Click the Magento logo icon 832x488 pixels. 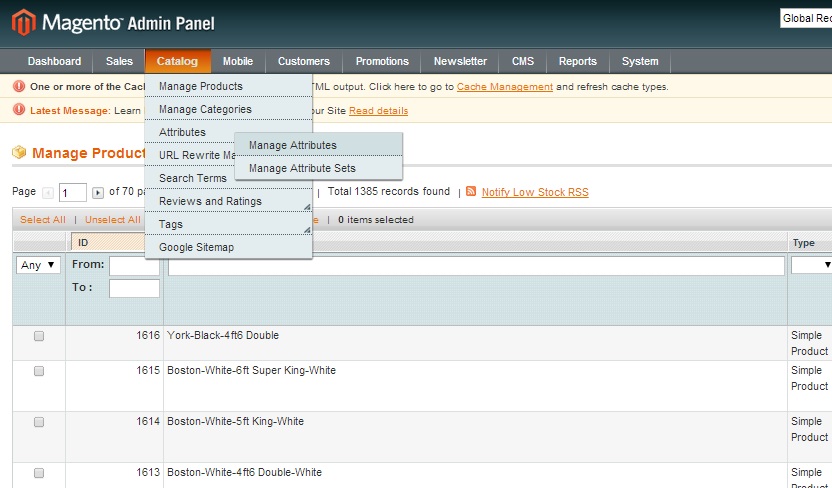(x=23, y=22)
